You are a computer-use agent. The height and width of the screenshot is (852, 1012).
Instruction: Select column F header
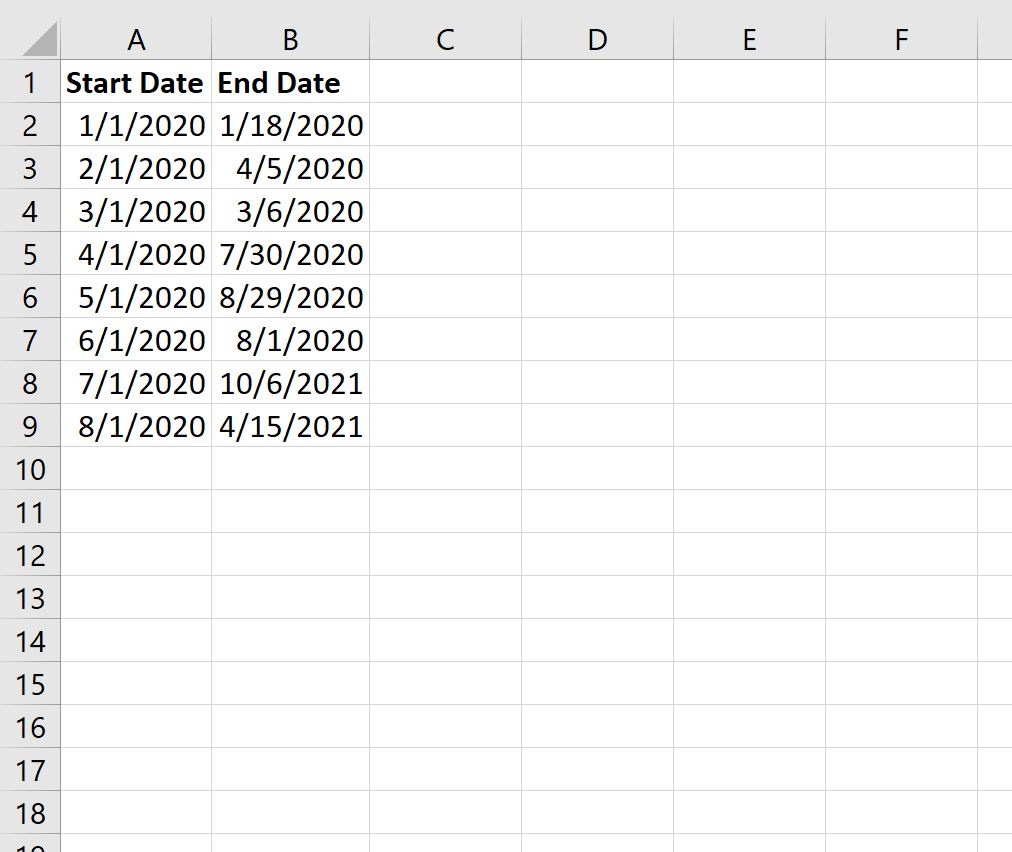point(901,40)
